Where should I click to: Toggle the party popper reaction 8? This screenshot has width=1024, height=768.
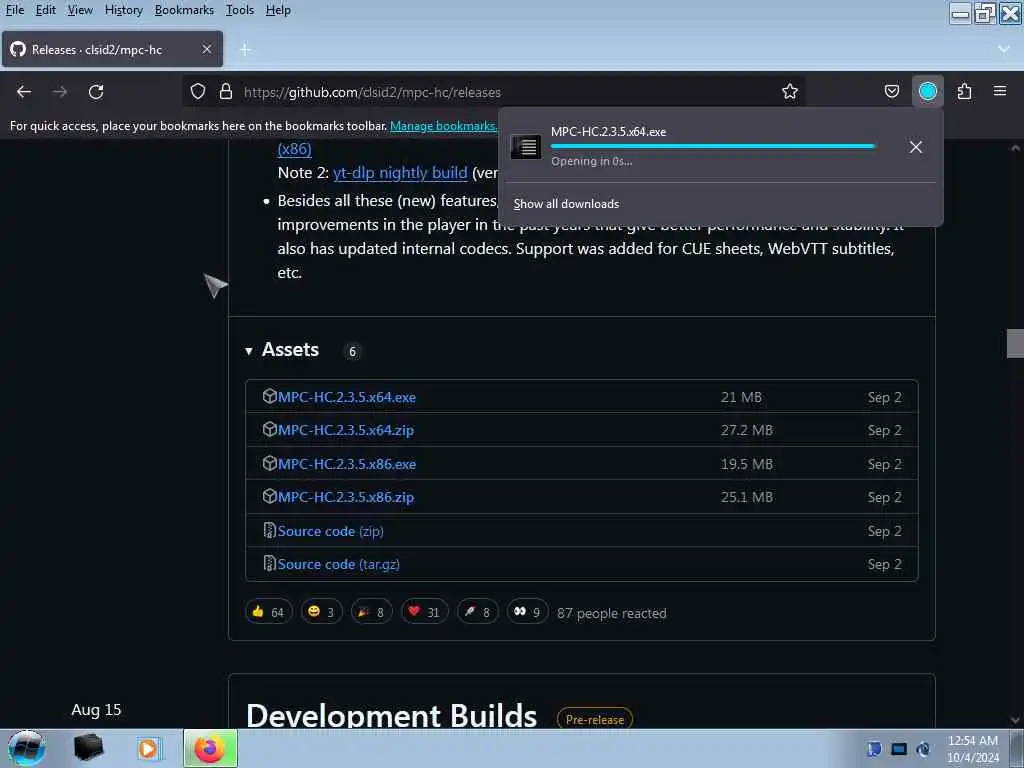point(372,613)
